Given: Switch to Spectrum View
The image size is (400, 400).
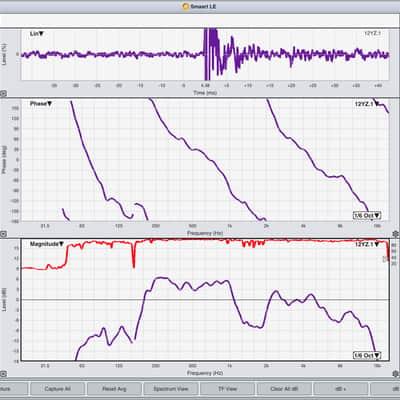Looking at the screenshot, I should pyautogui.click(x=171, y=389).
